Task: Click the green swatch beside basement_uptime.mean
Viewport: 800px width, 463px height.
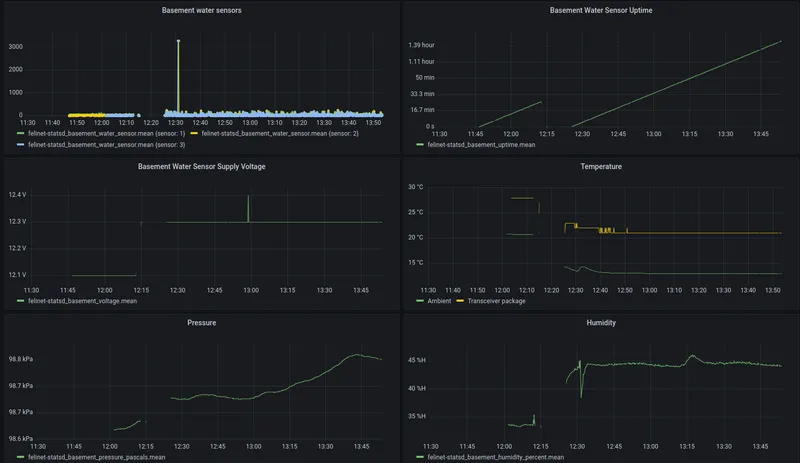Action: [x=420, y=145]
